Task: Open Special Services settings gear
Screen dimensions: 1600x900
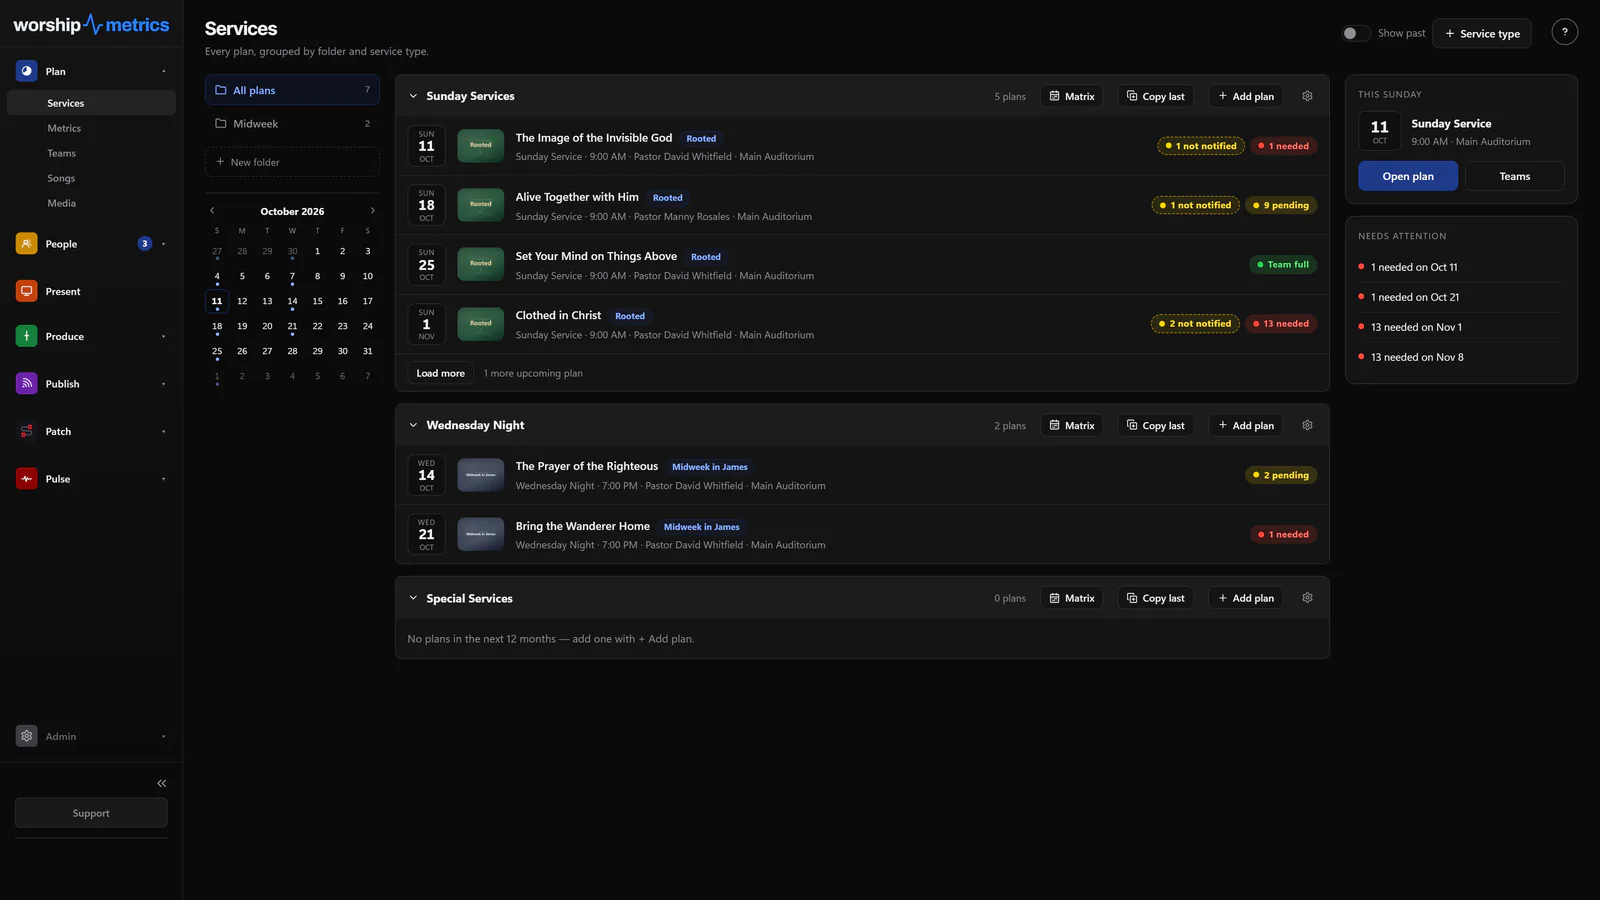Action: pos(1307,598)
